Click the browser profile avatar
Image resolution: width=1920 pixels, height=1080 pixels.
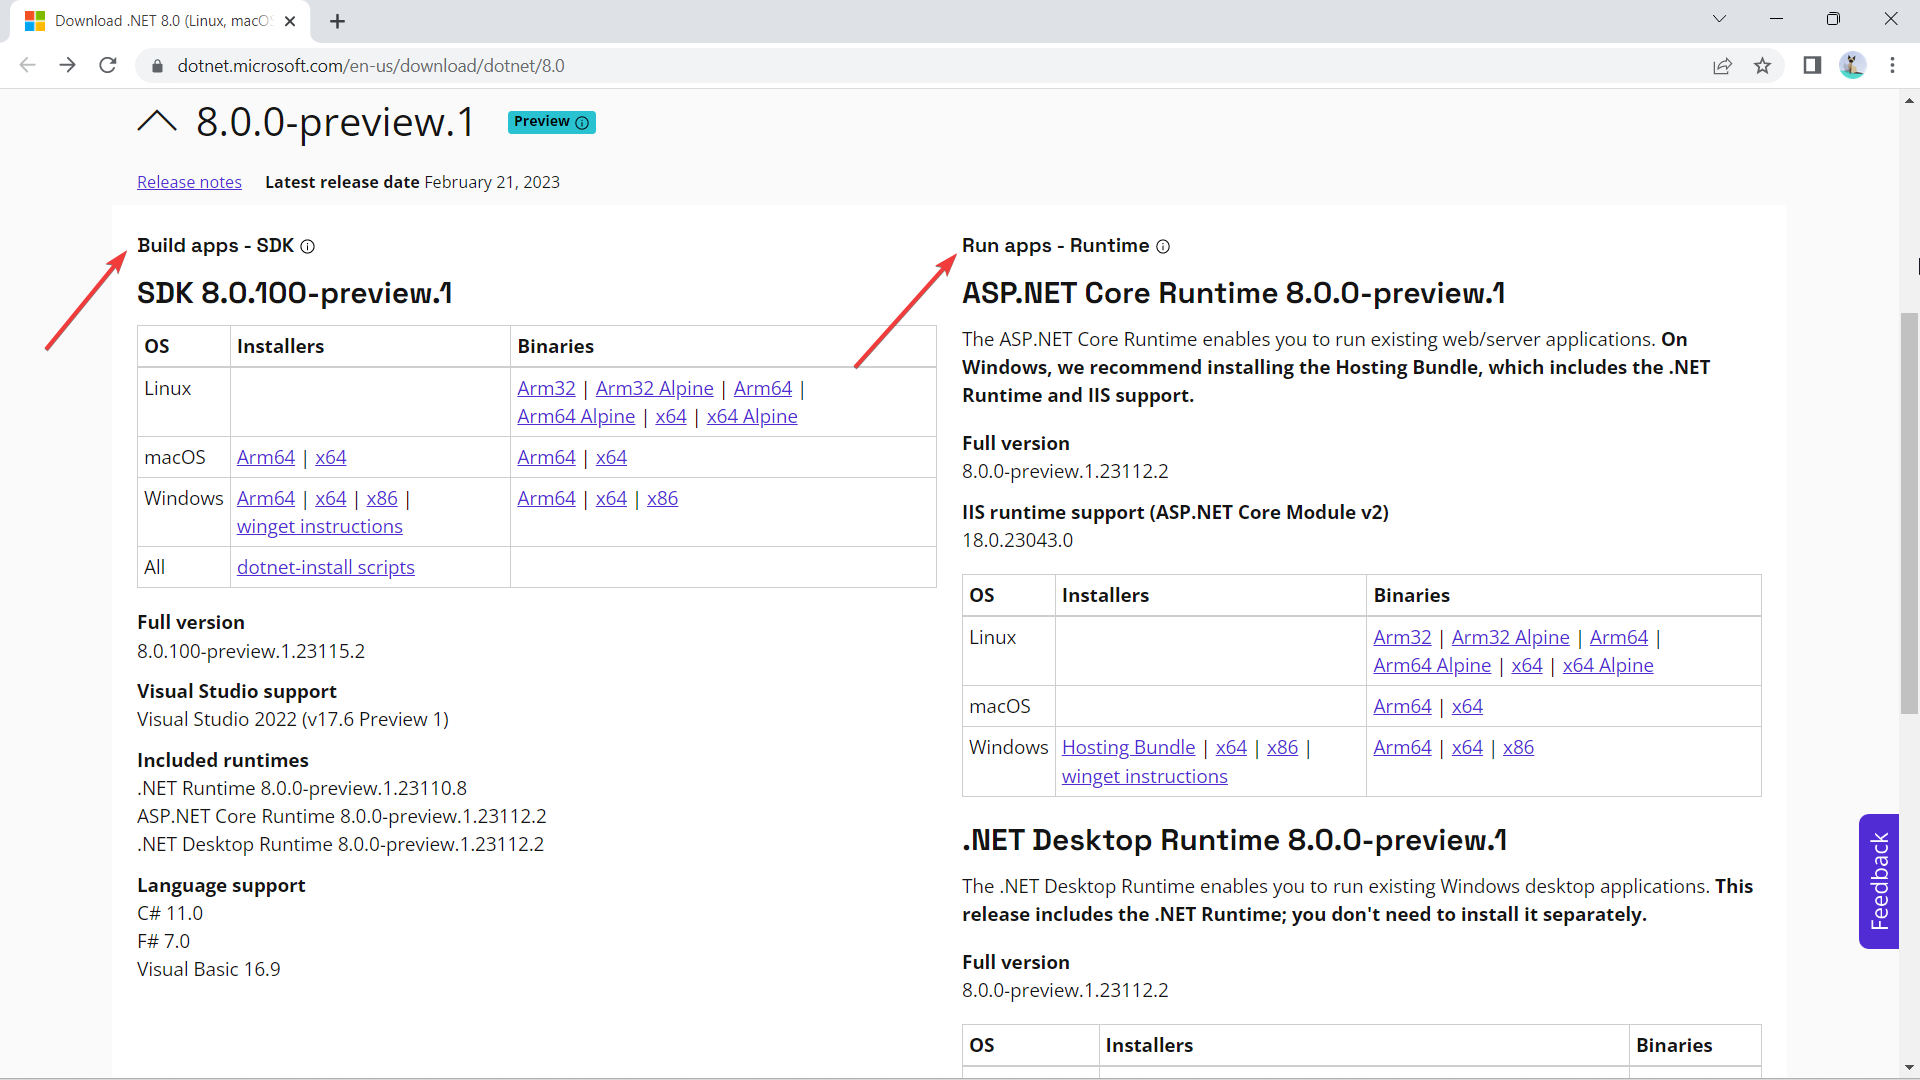point(1853,65)
